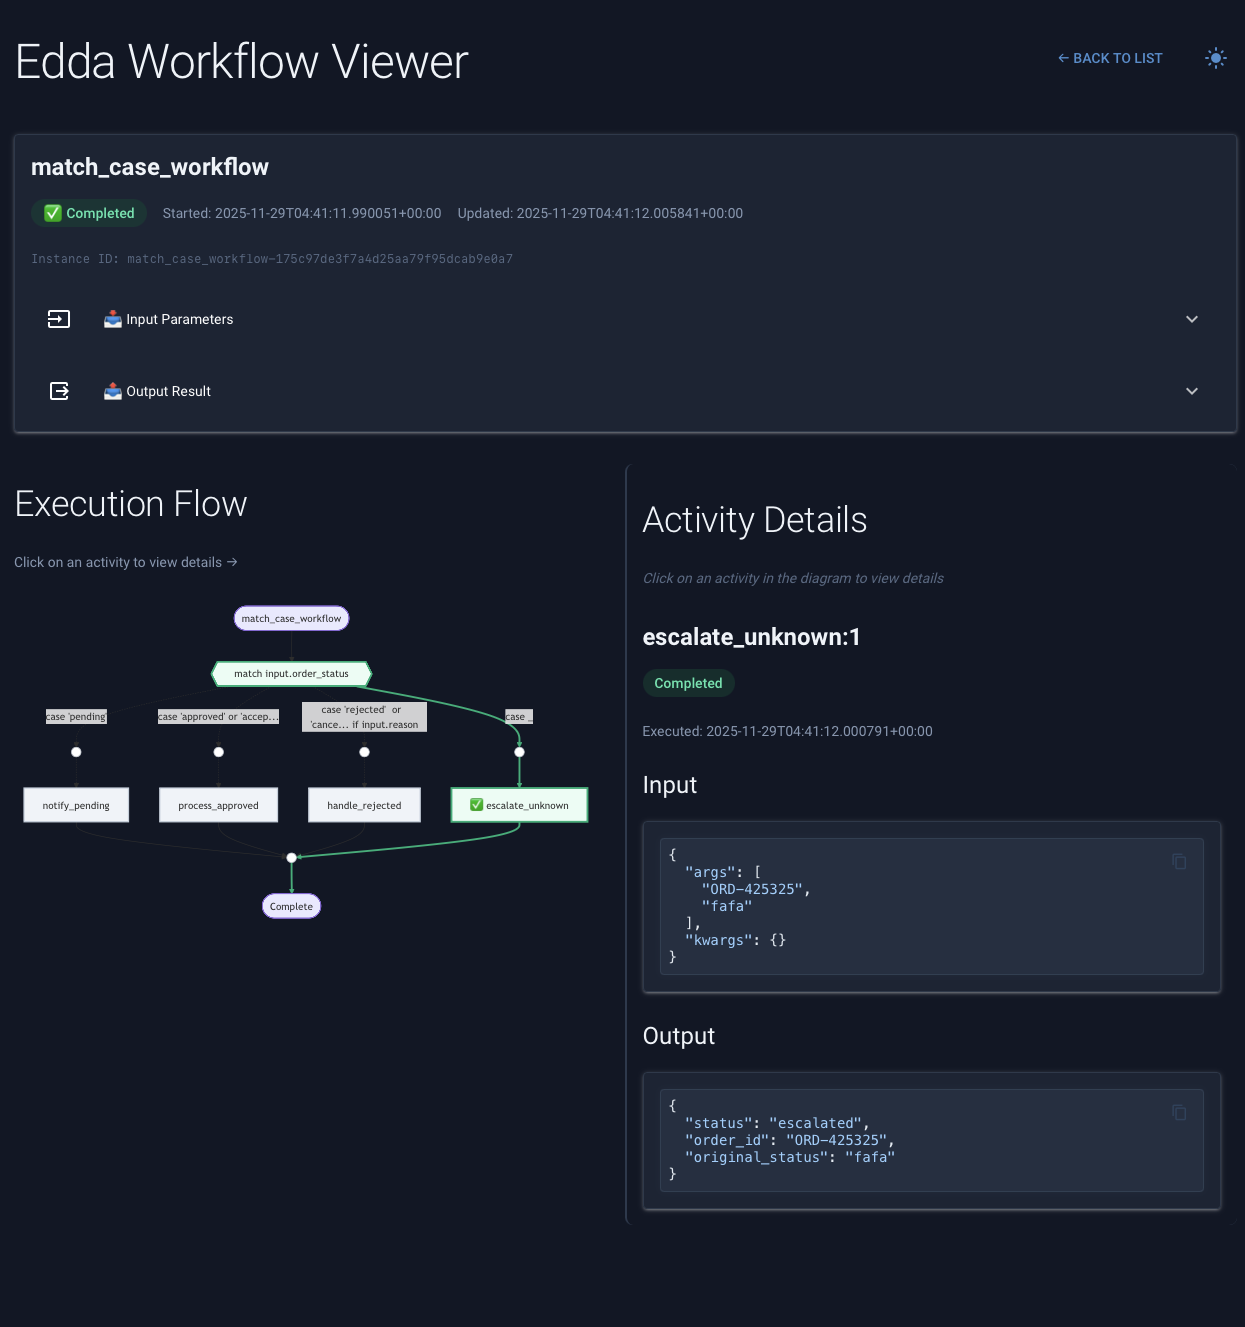1245x1327 pixels.
Task: Toggle the light theme sun icon
Action: pos(1215,58)
